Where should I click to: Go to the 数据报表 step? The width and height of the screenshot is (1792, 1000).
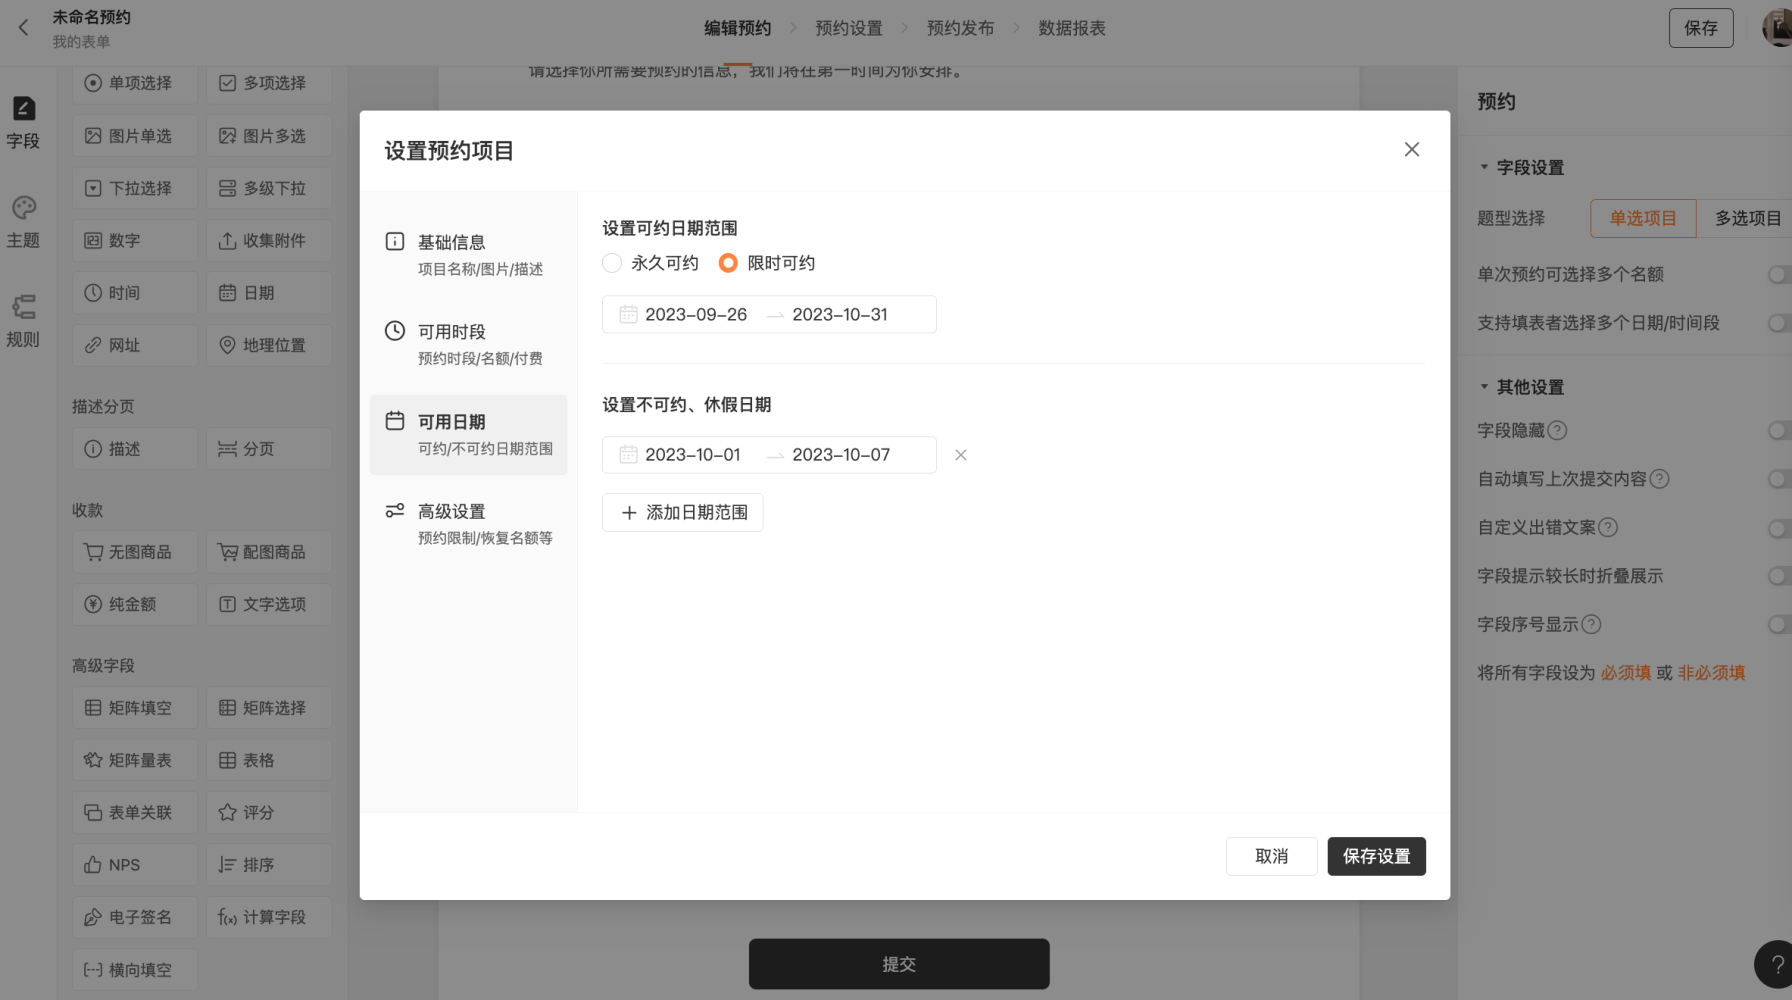click(1072, 28)
